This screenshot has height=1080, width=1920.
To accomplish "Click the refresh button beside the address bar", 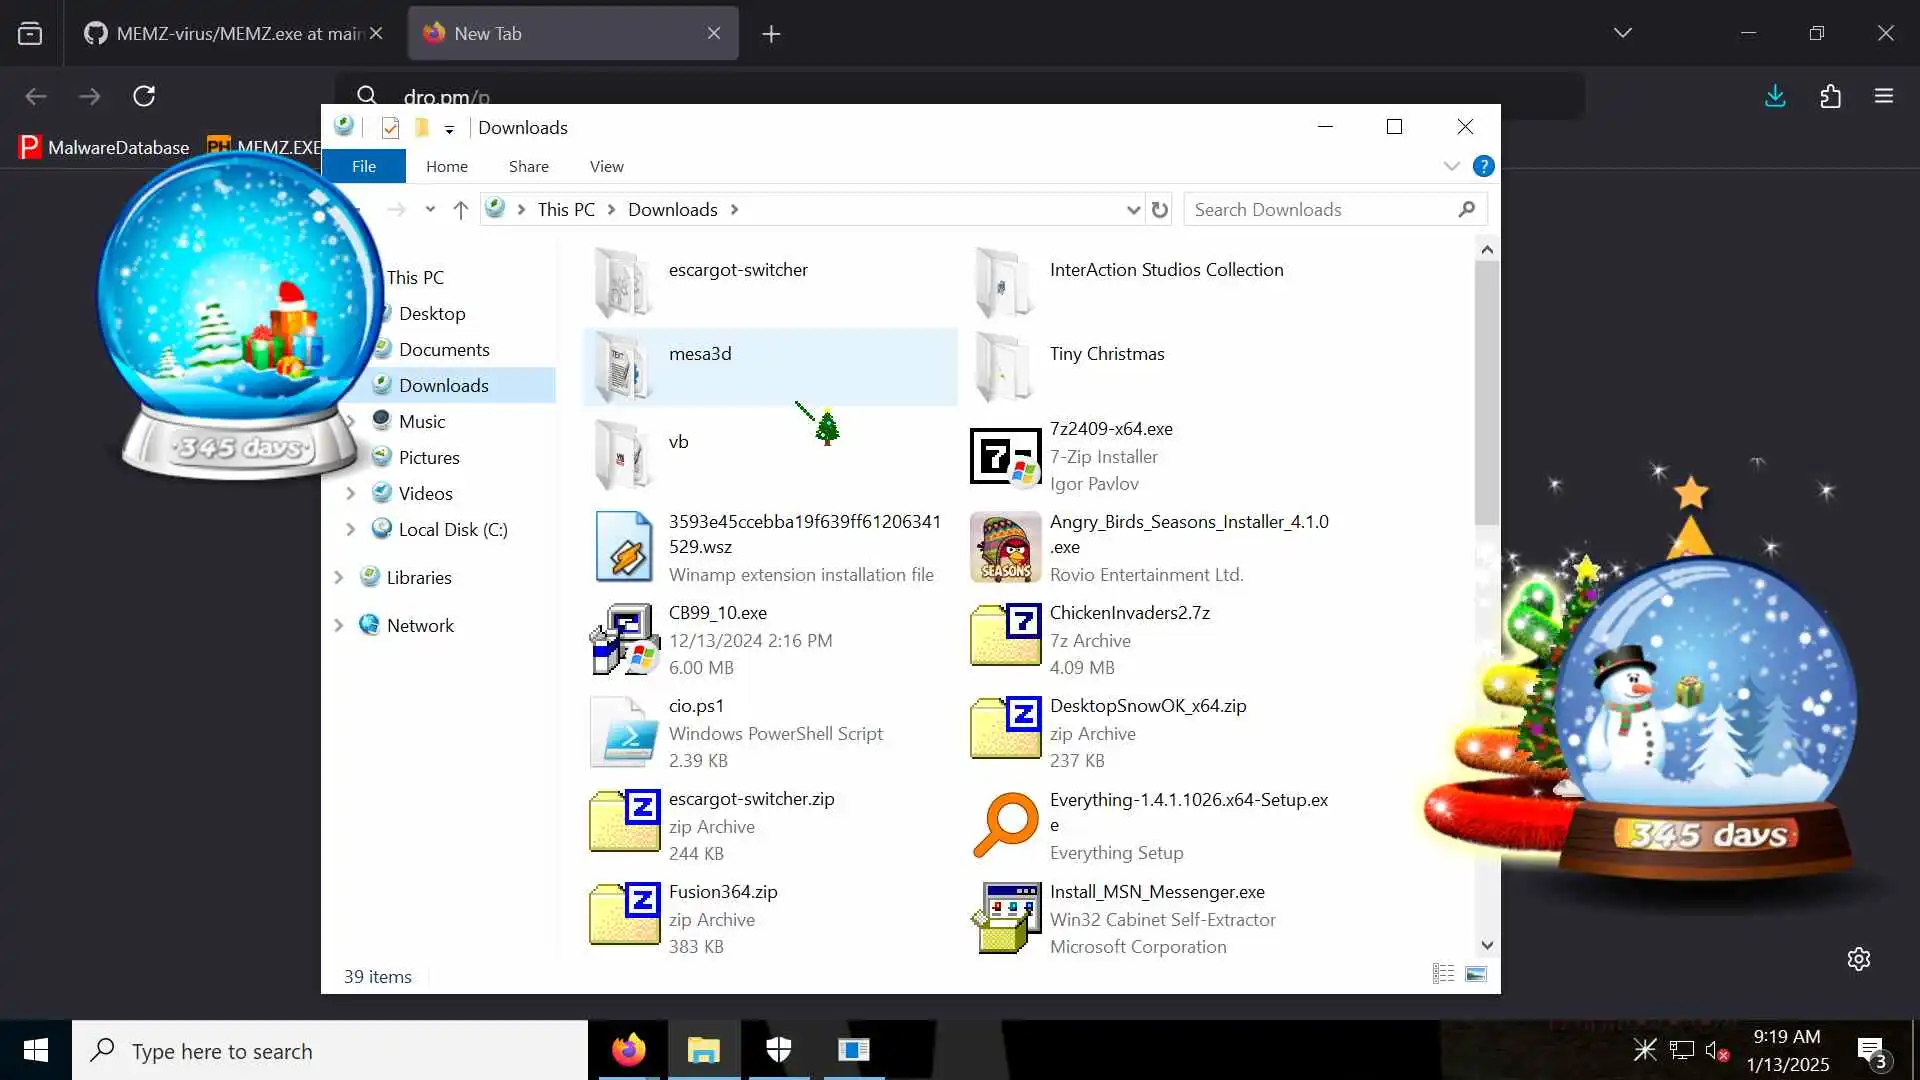I will (x=1160, y=210).
